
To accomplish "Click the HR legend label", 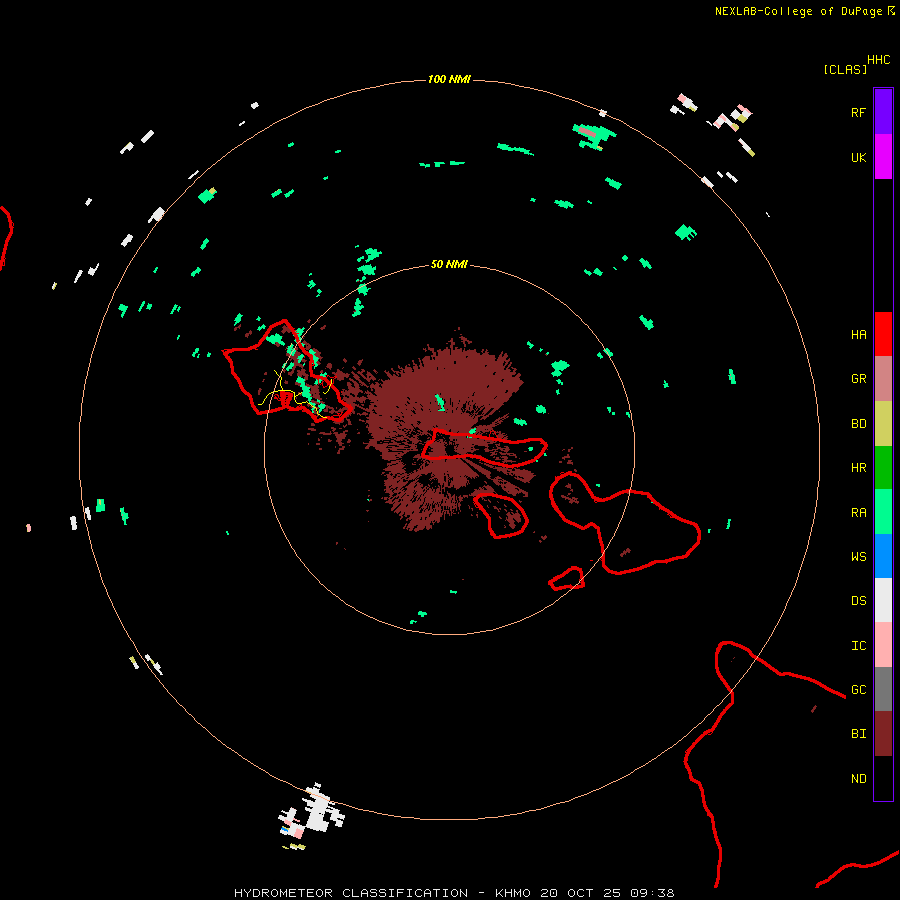I will (x=858, y=468).
